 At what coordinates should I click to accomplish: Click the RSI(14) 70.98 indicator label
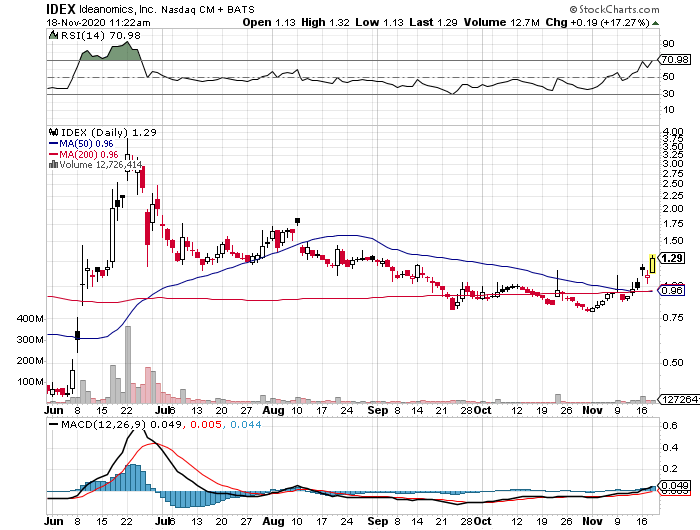(100, 35)
